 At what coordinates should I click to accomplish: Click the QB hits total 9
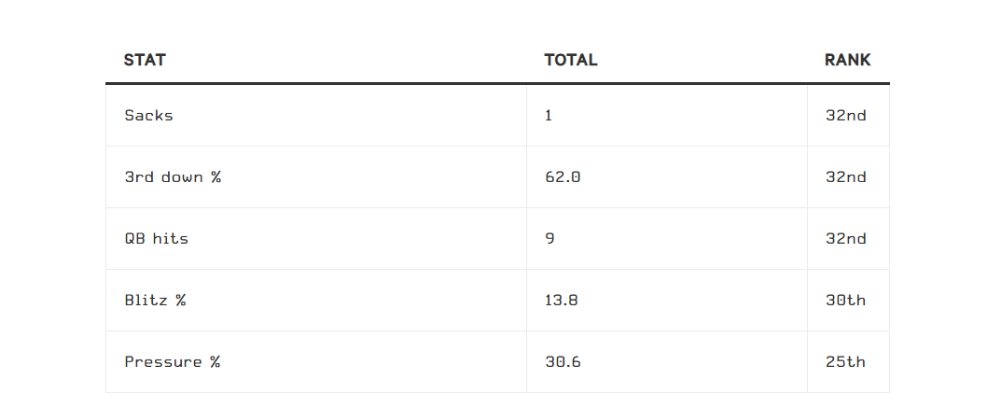[x=549, y=239]
